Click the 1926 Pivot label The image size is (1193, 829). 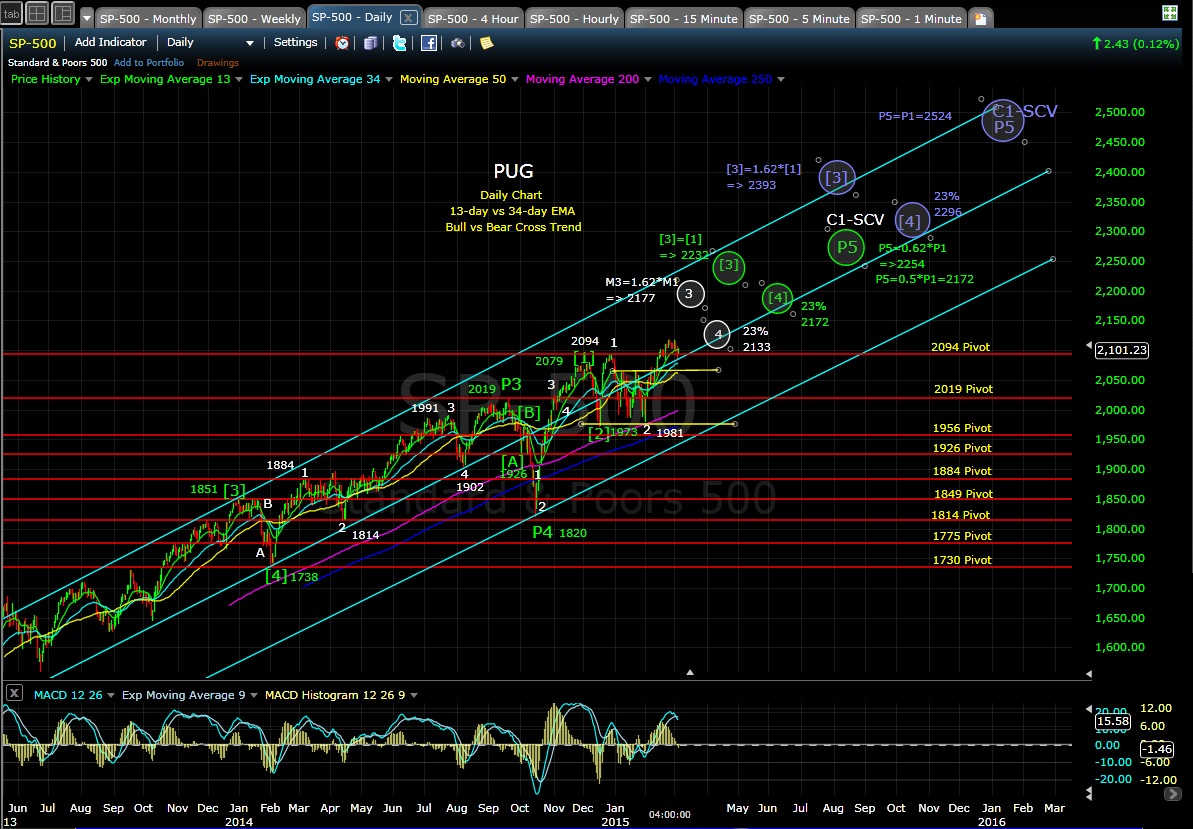[x=962, y=448]
